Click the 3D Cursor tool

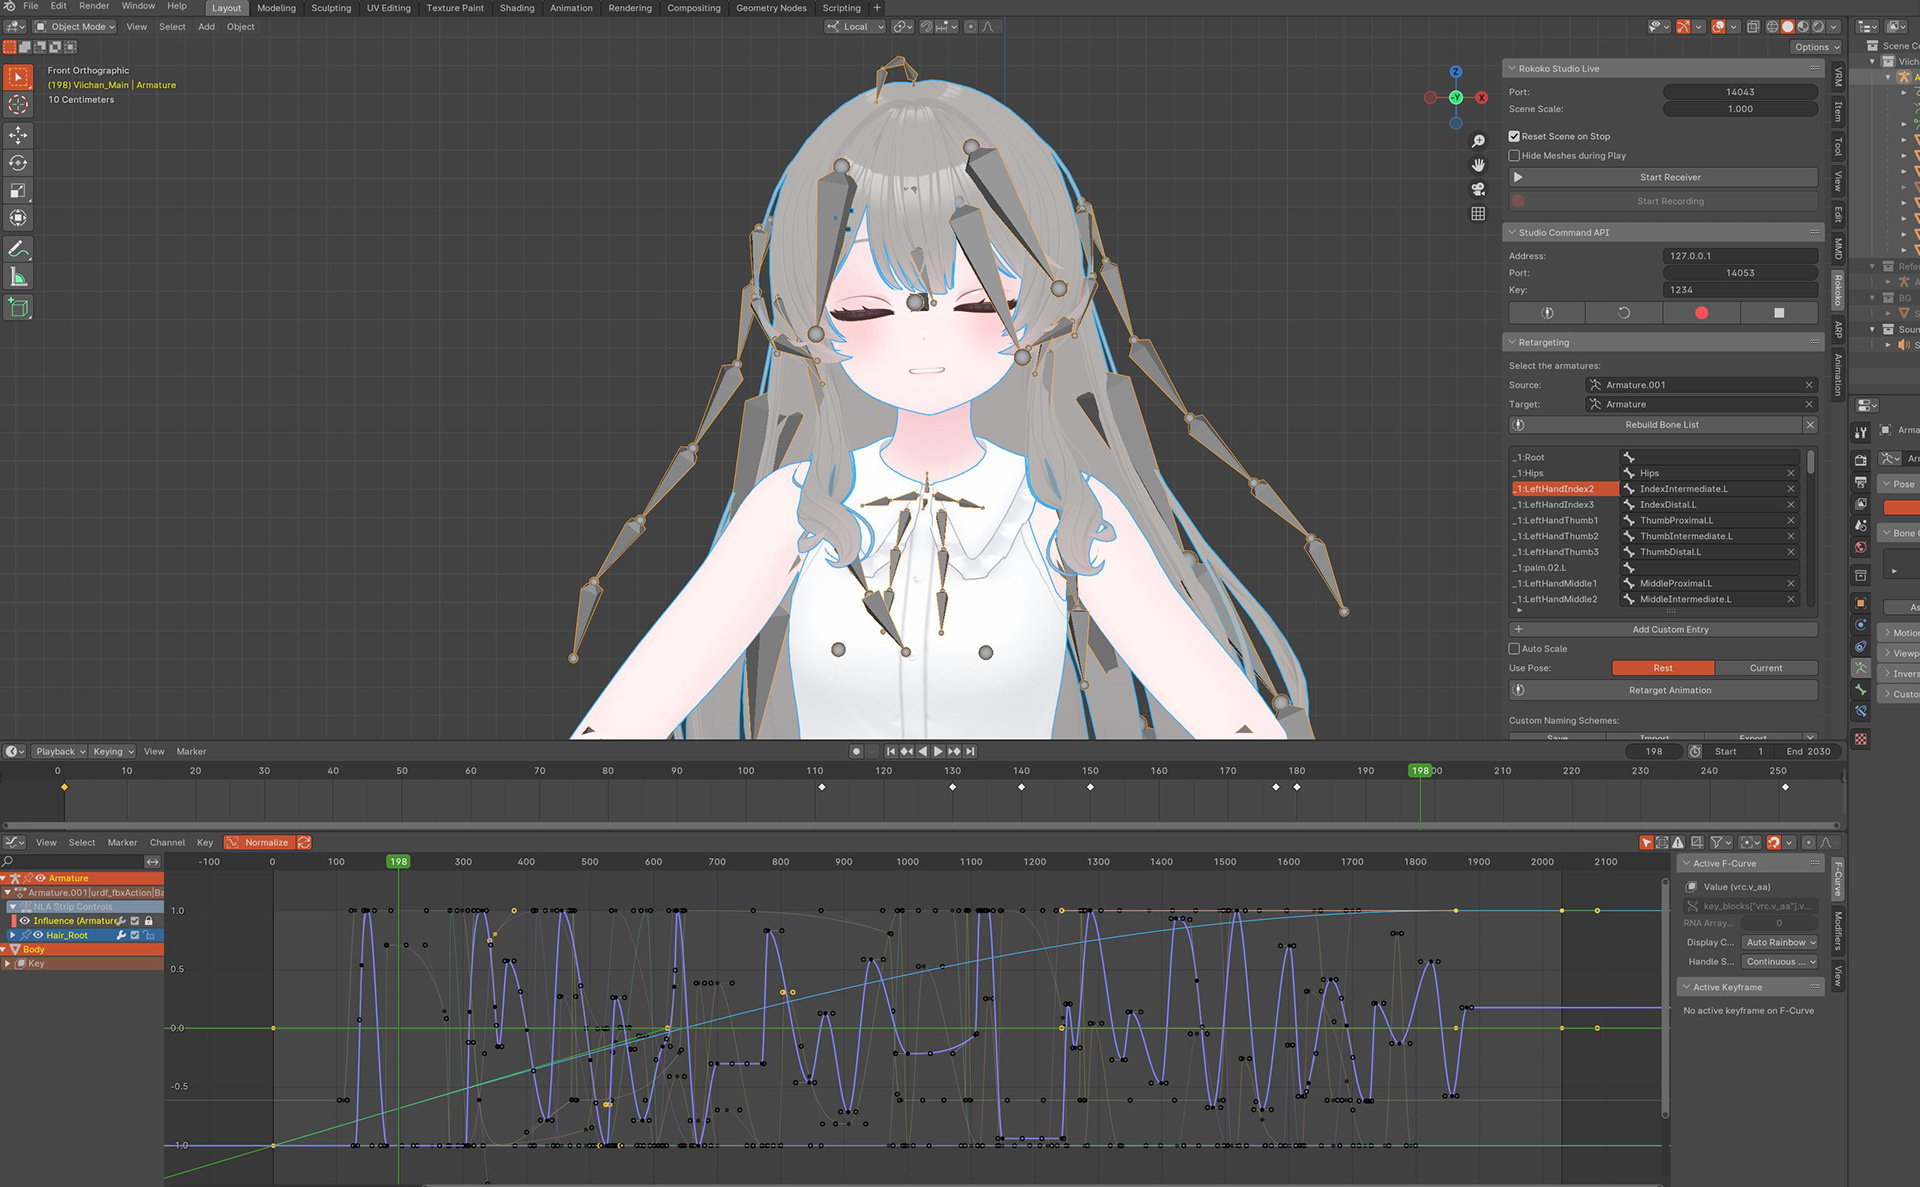(18, 104)
